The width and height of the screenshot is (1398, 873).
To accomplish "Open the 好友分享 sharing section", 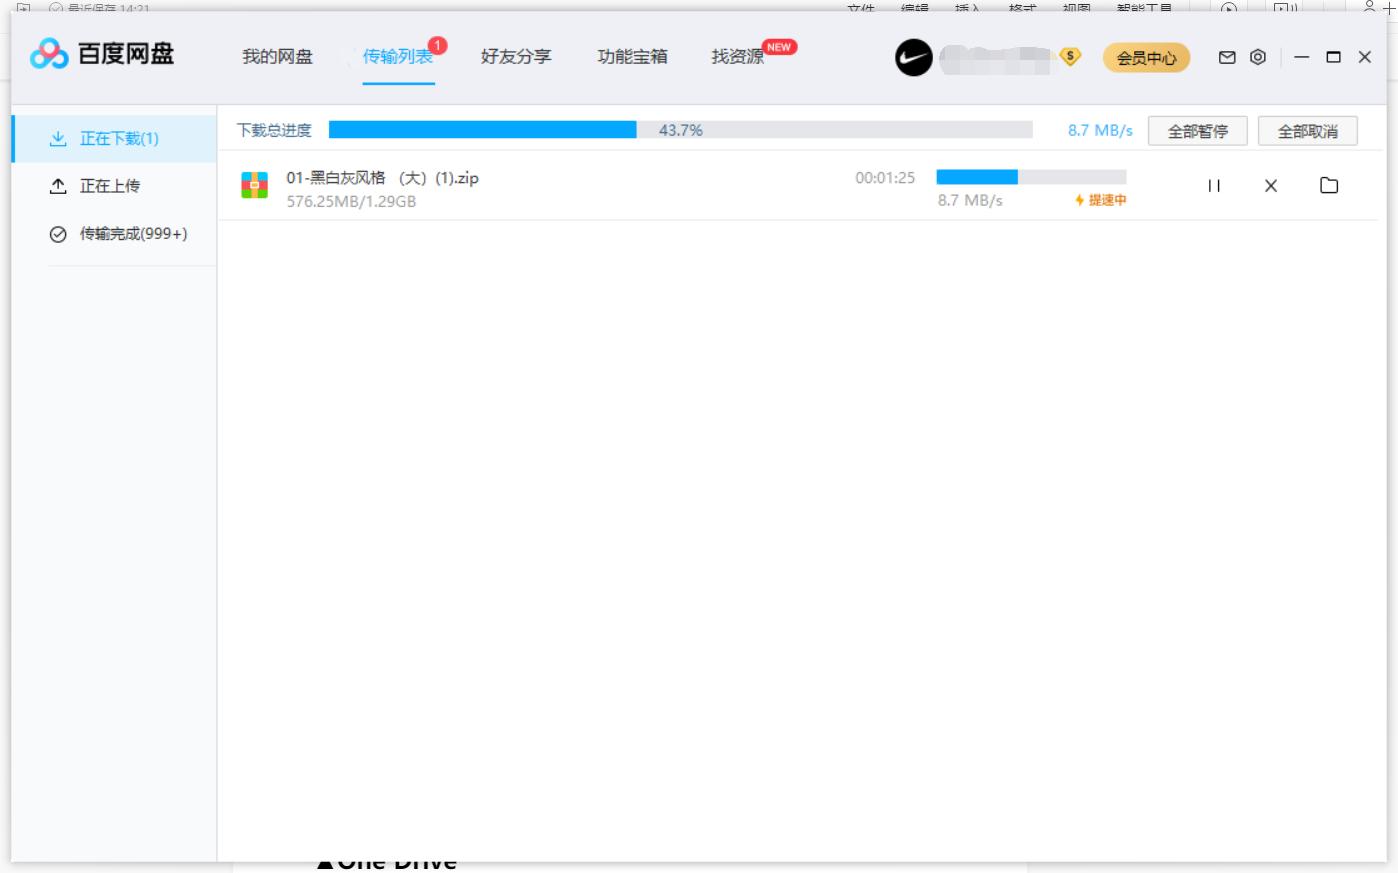I will [x=513, y=57].
